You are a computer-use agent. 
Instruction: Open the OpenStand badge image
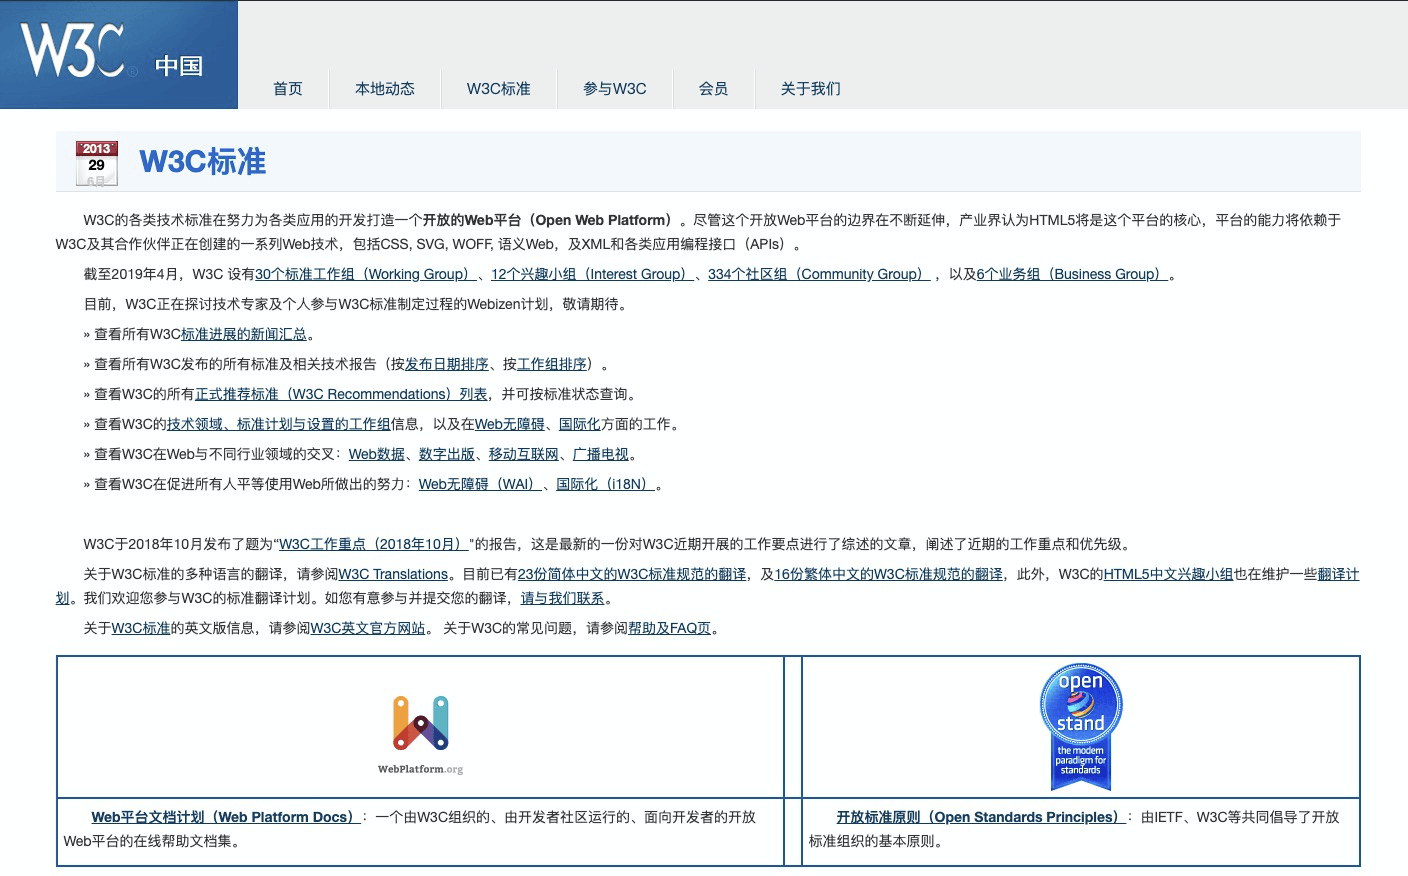point(1081,727)
